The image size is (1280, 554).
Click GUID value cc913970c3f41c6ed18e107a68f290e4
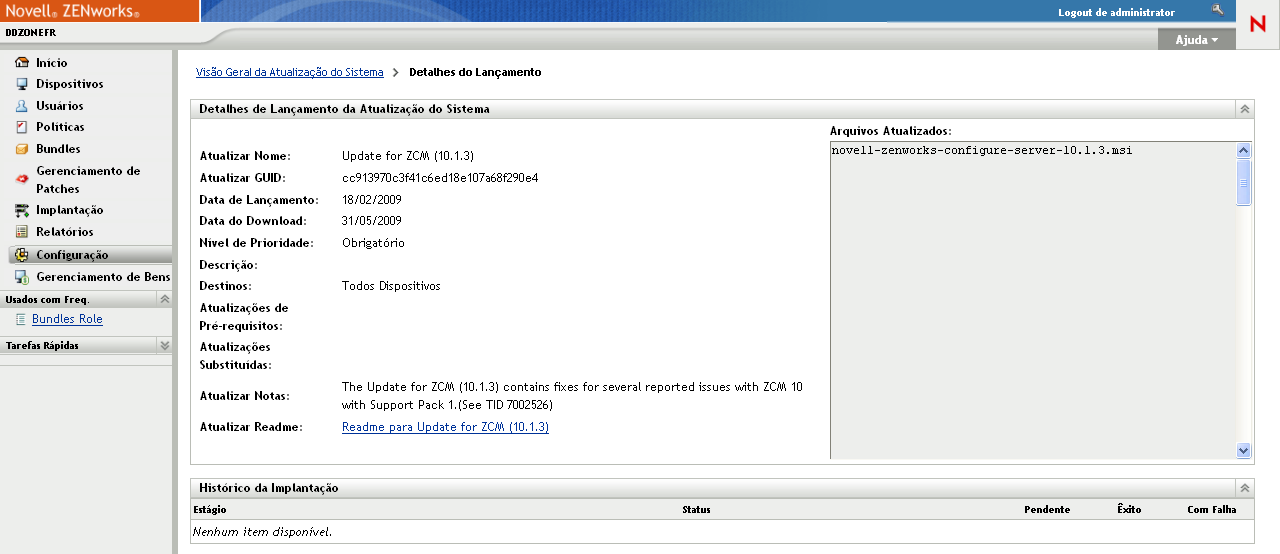click(x=440, y=178)
